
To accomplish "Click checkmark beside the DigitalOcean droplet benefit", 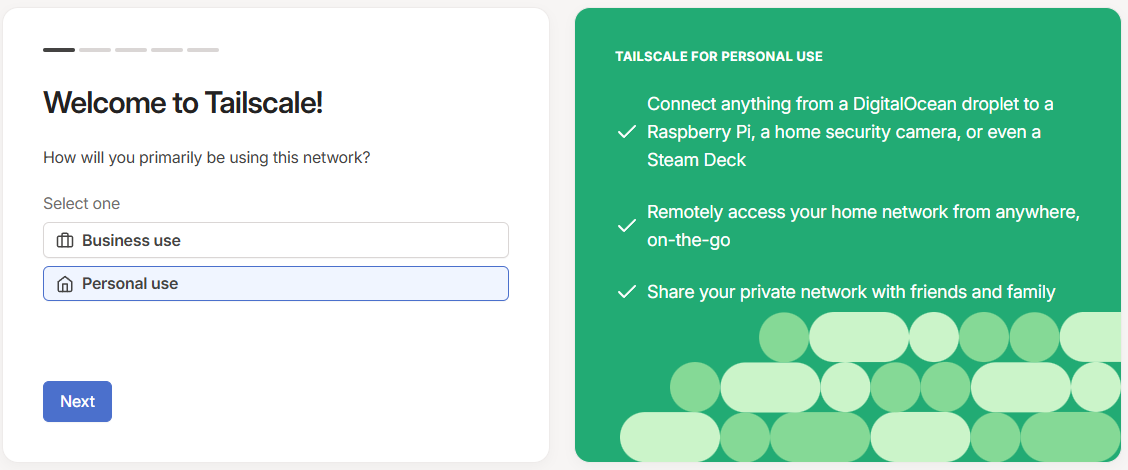I will [627, 132].
